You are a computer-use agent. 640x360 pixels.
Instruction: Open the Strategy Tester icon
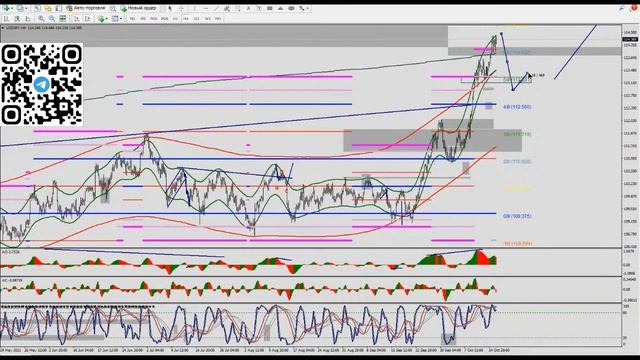[x=112, y=8]
